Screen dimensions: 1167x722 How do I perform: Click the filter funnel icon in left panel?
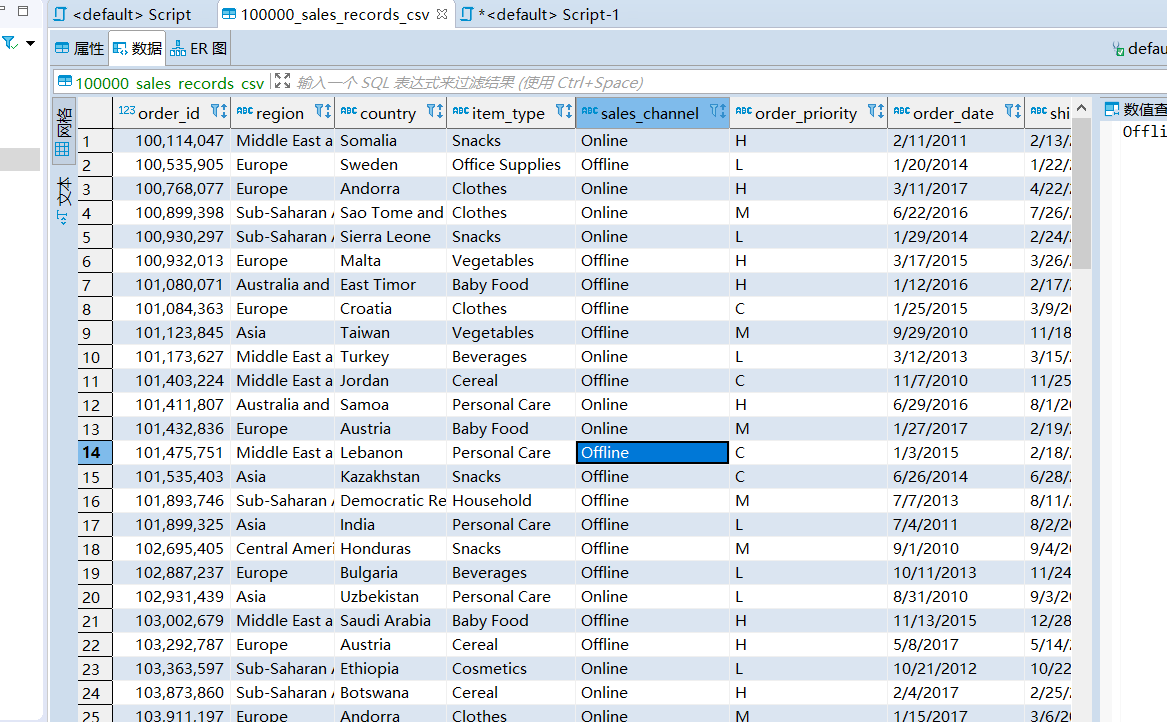tap(9, 43)
